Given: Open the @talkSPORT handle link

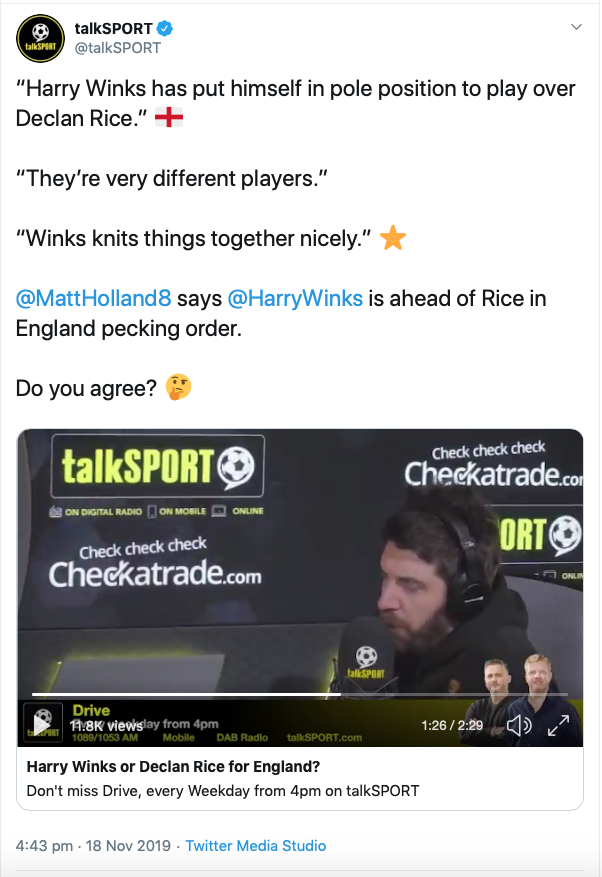Looking at the screenshot, I should coord(117,48).
